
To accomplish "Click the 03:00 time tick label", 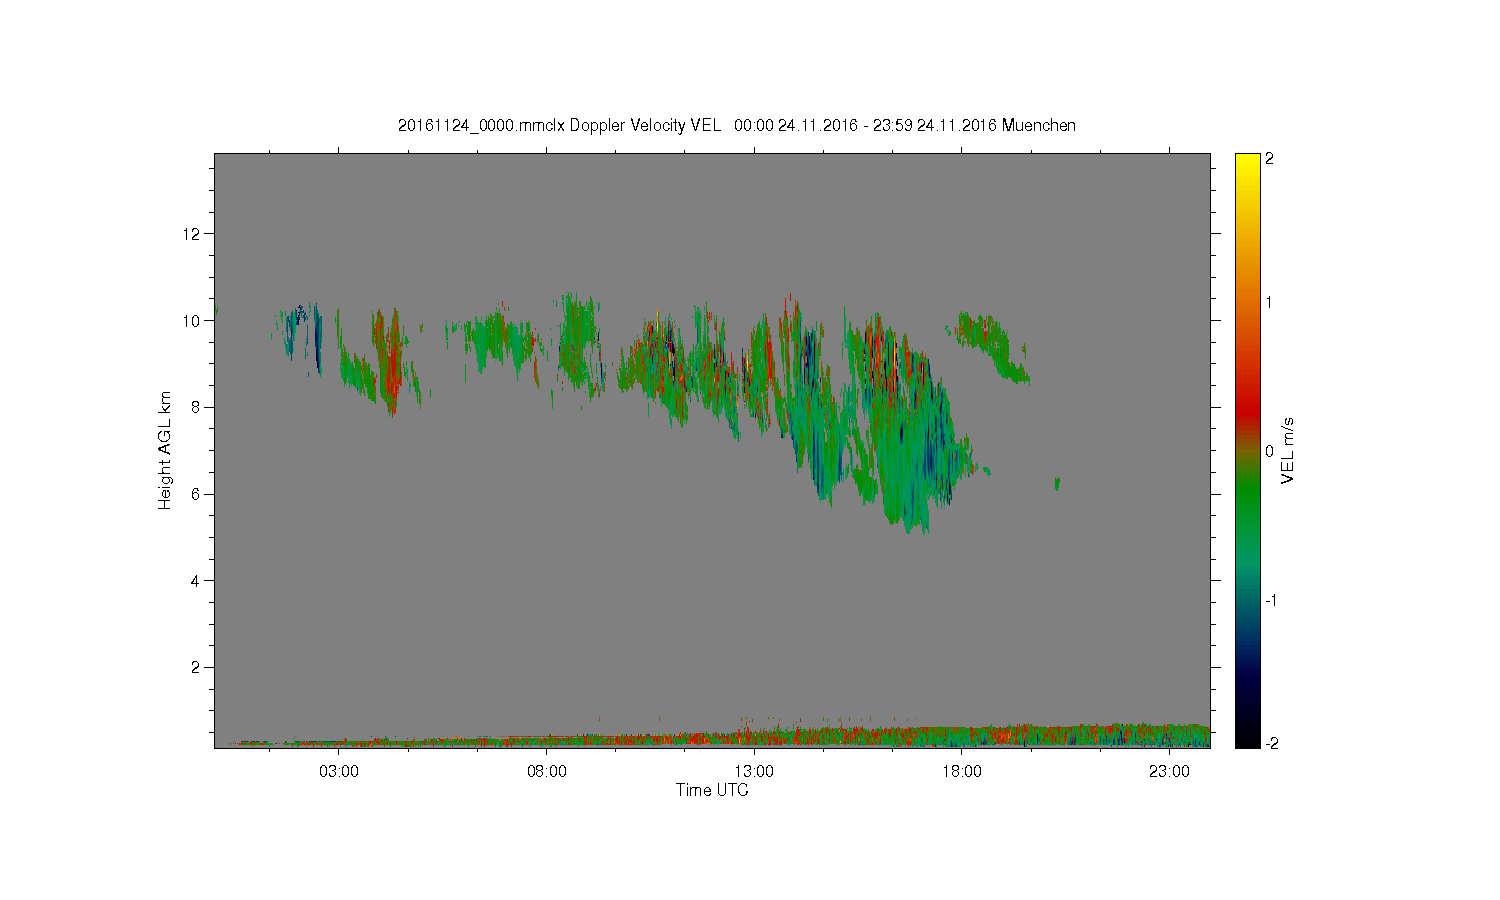I will click(x=339, y=772).
